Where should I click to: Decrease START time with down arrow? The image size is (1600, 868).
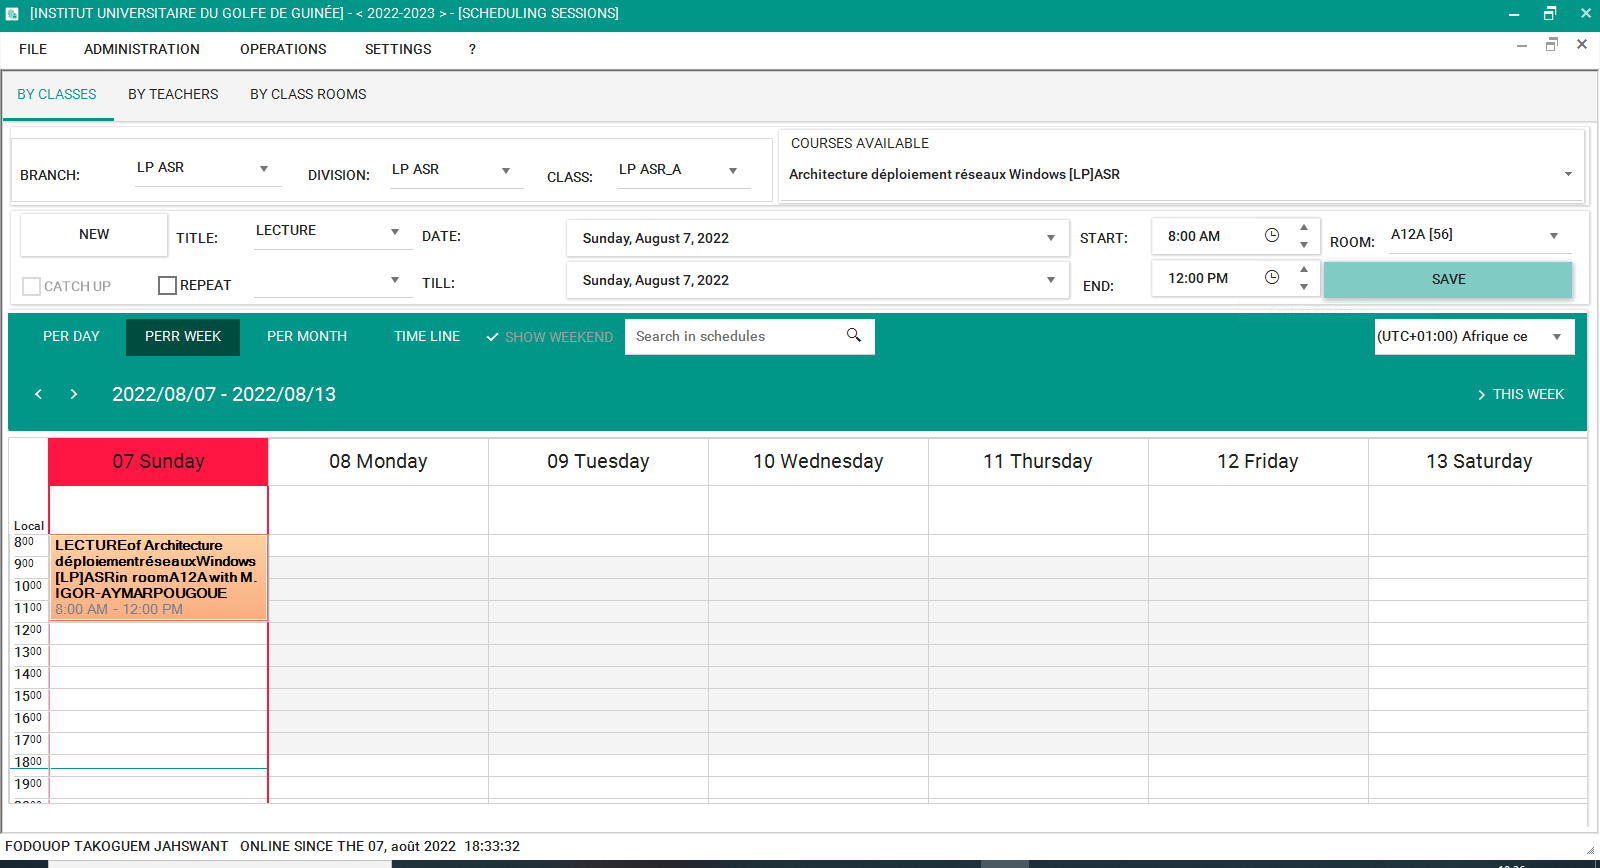(1304, 245)
